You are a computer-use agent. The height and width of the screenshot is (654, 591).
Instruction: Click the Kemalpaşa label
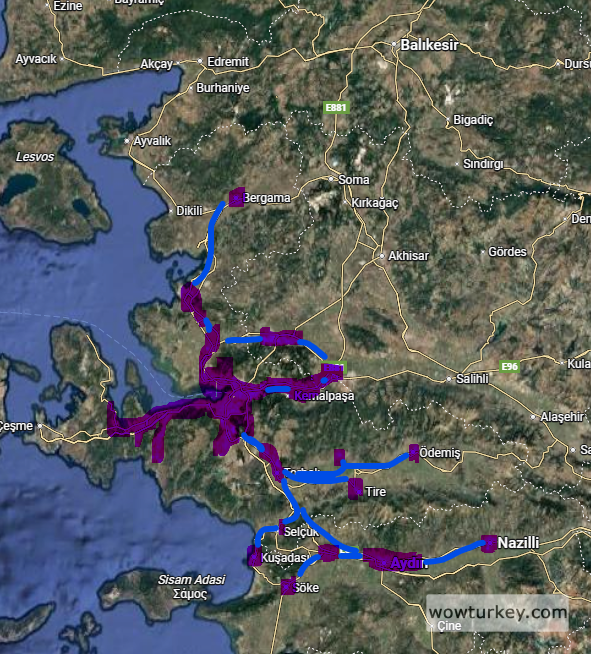click(x=324, y=396)
